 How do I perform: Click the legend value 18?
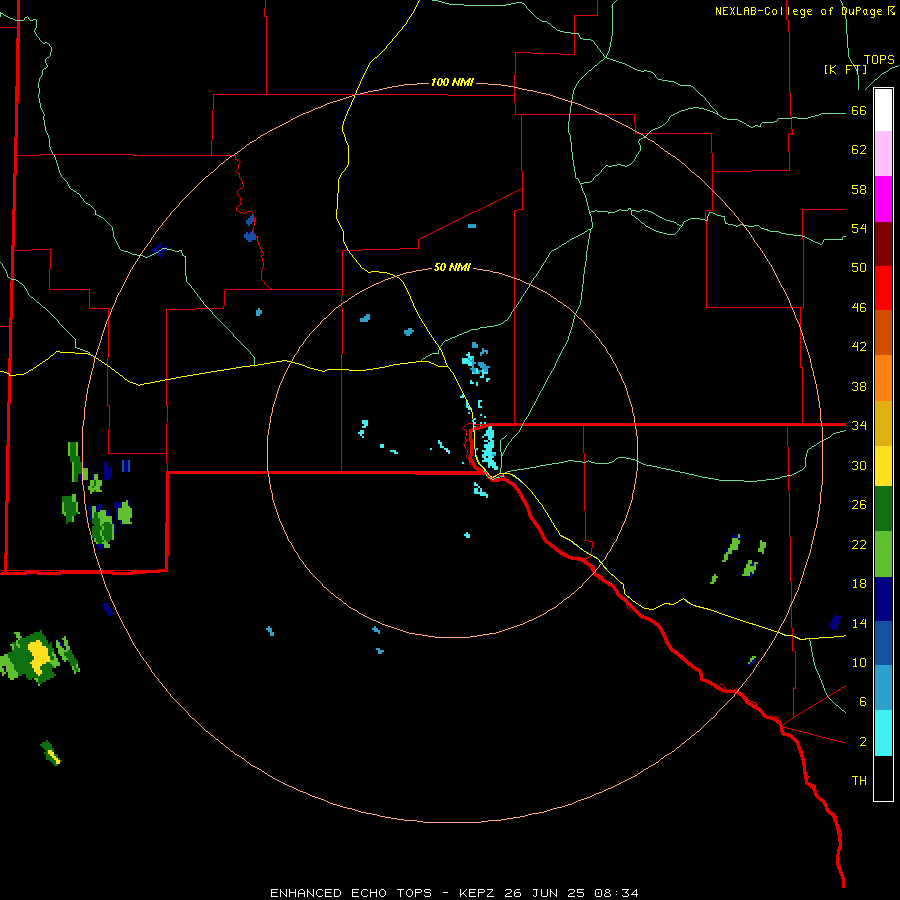(859, 584)
